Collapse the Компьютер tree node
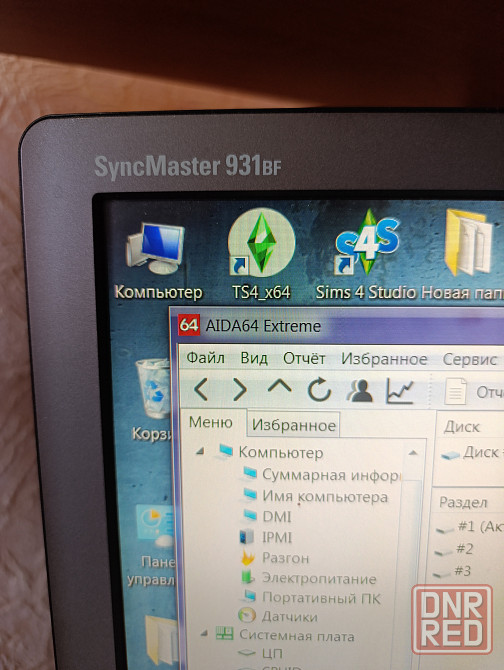Viewport: 504px width, 670px height. pyautogui.click(x=199, y=451)
